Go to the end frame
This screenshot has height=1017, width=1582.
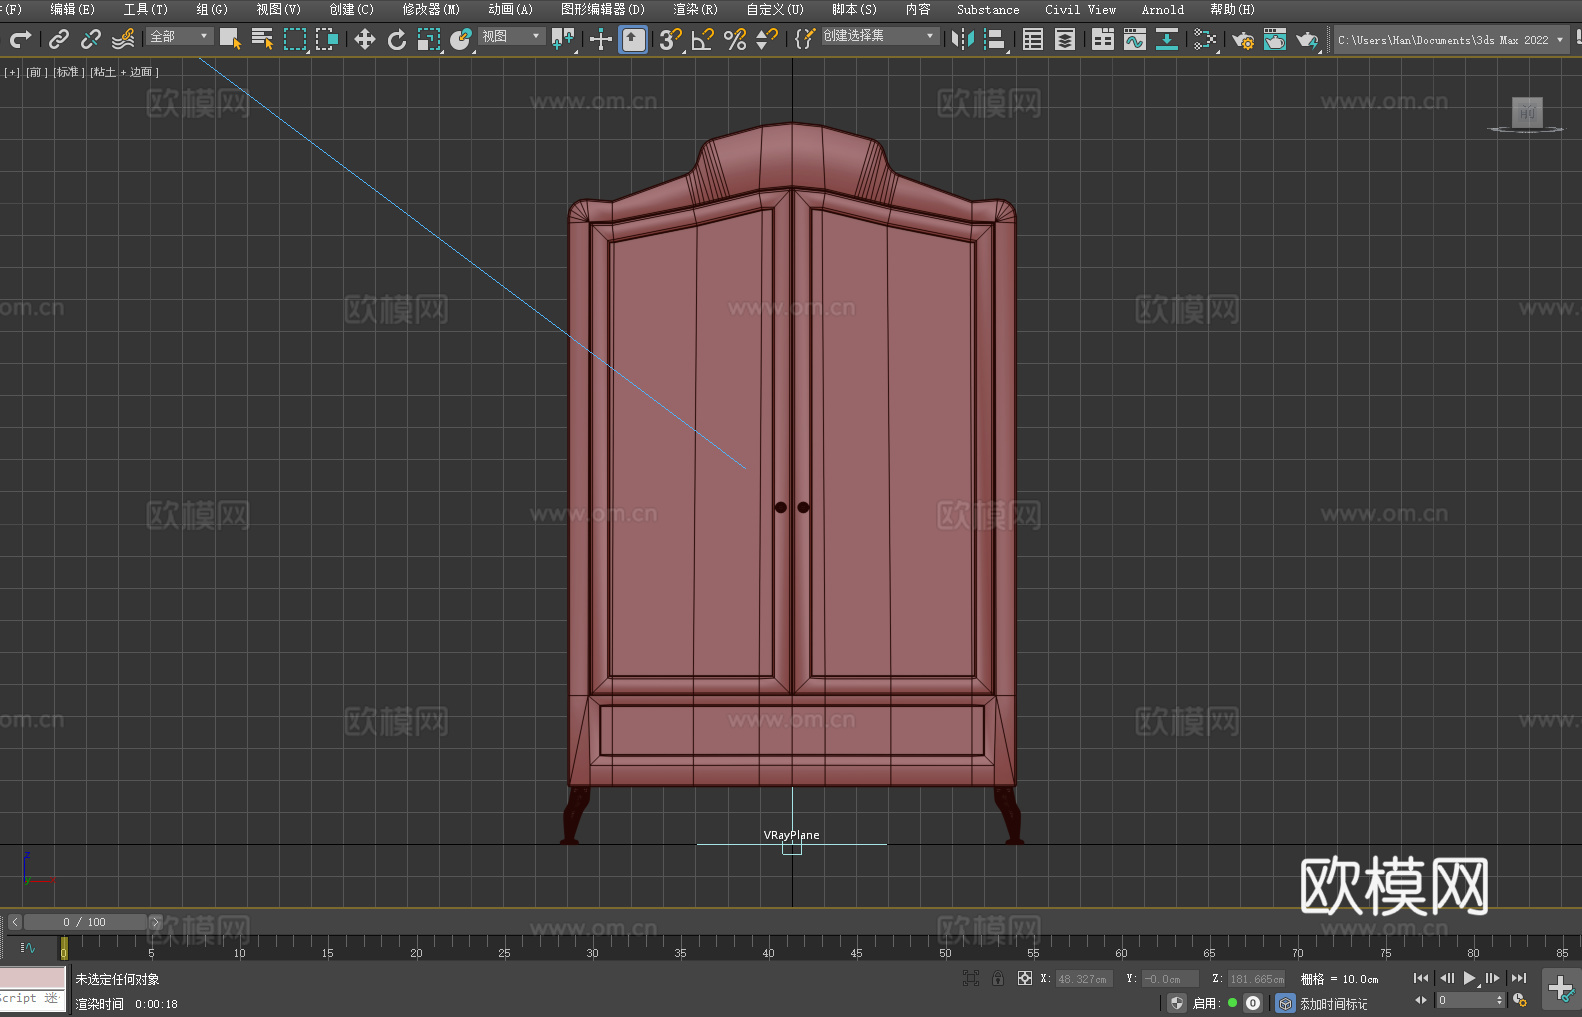click(1519, 978)
